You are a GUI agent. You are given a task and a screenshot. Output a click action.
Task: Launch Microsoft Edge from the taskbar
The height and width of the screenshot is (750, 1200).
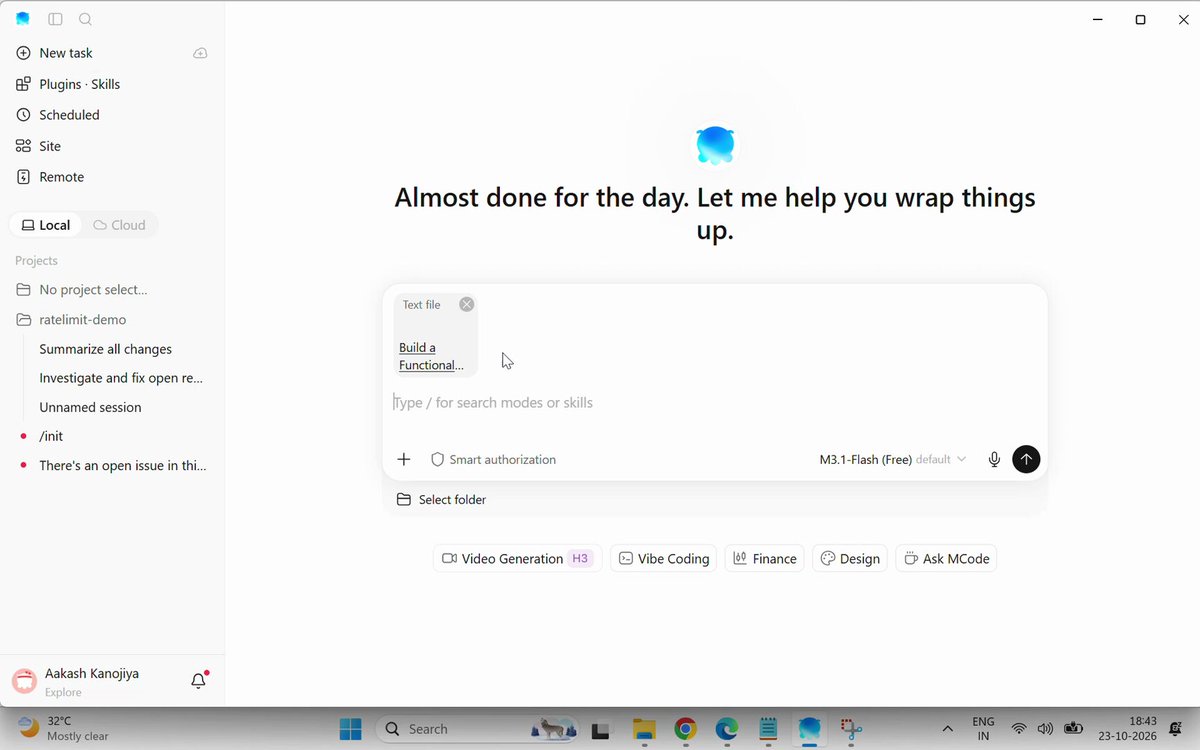[x=726, y=729]
